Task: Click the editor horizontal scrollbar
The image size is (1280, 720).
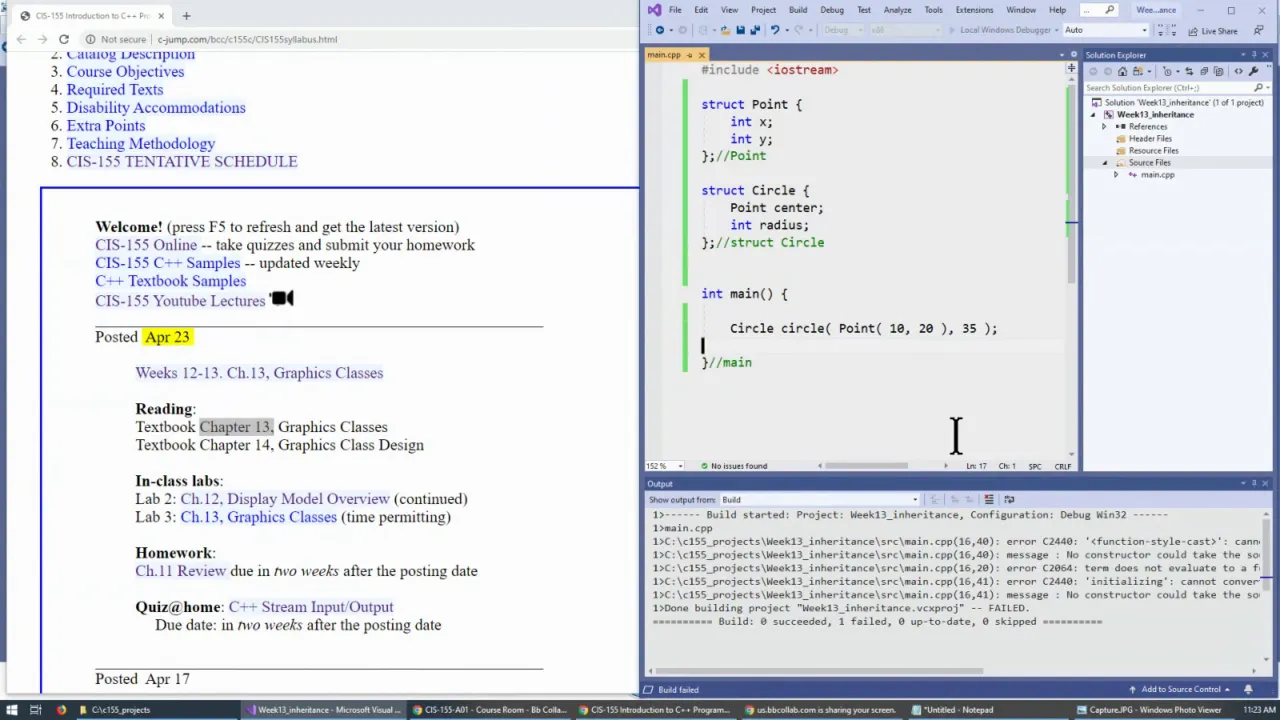Action: 864,466
